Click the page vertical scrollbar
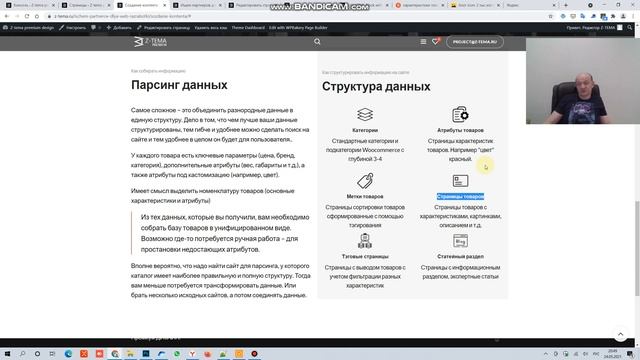This screenshot has width=640, height=360. pos(637,249)
